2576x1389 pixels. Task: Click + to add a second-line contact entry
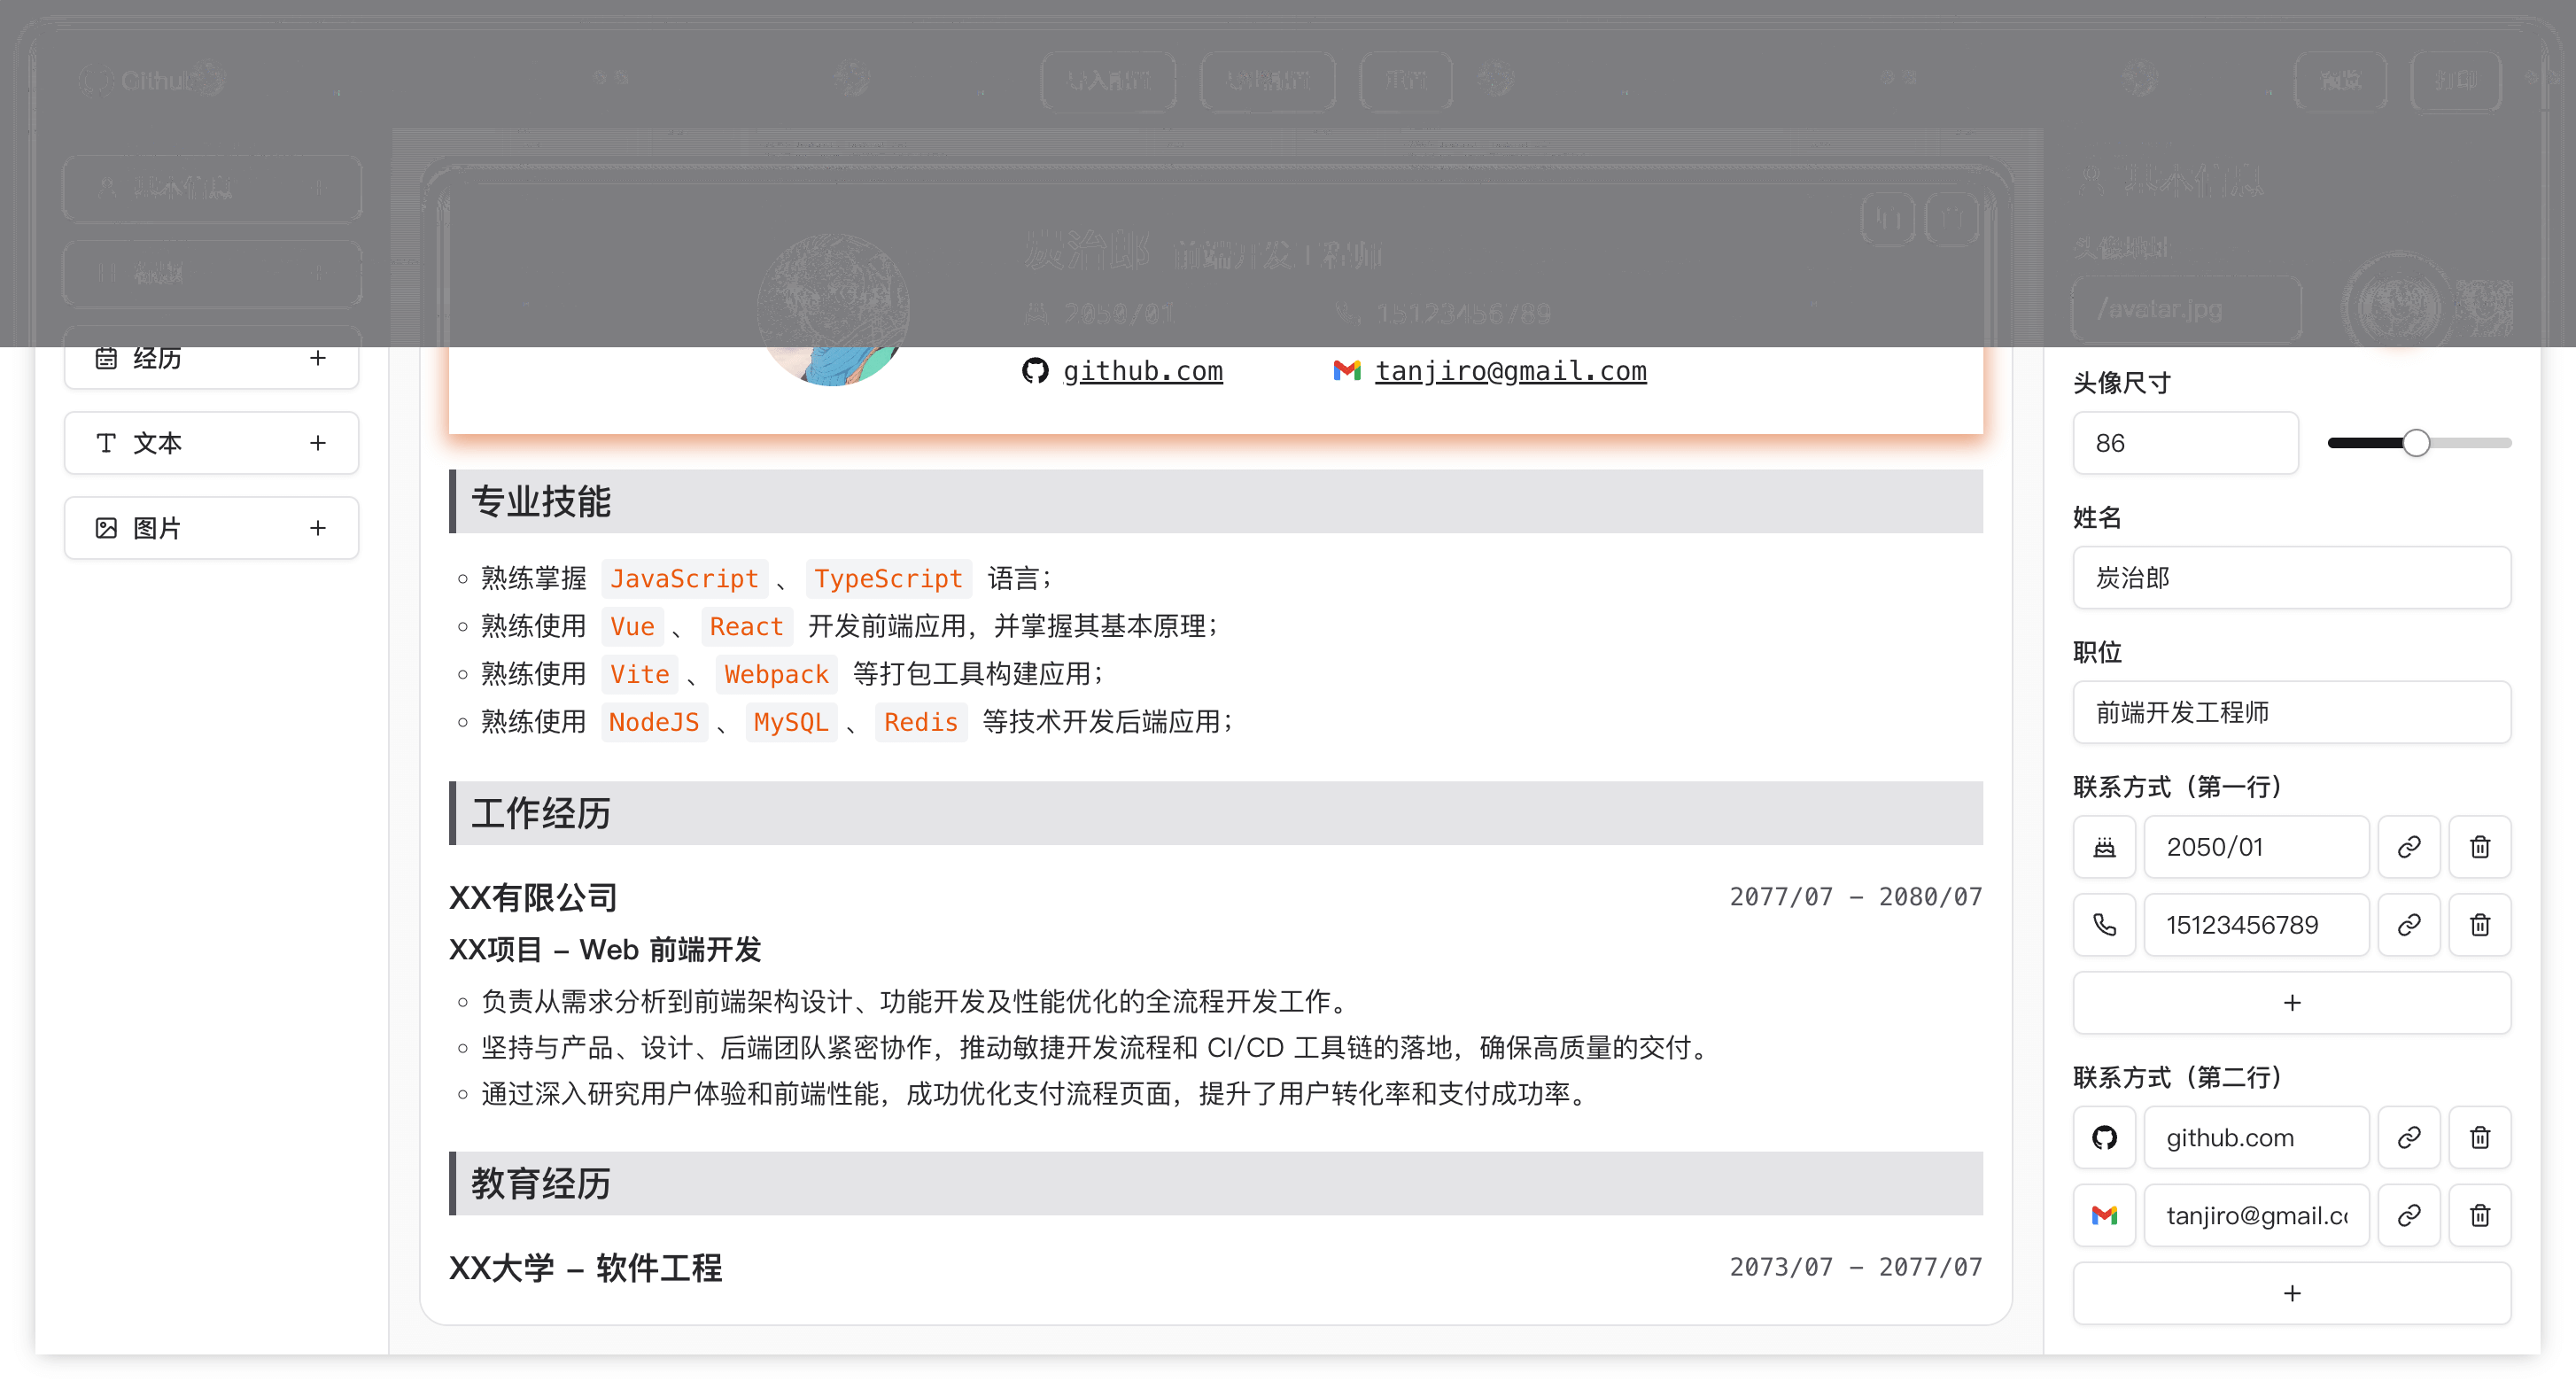pyautogui.click(x=2291, y=1292)
